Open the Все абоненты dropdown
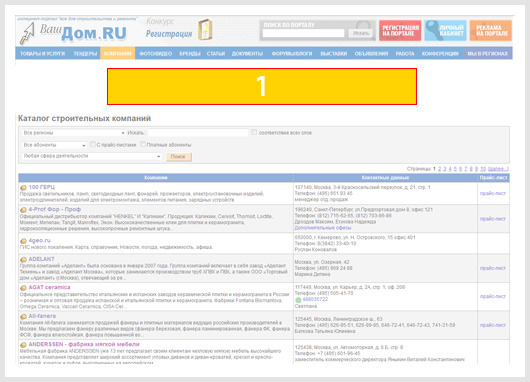This screenshot has width=530, height=382. [54, 145]
